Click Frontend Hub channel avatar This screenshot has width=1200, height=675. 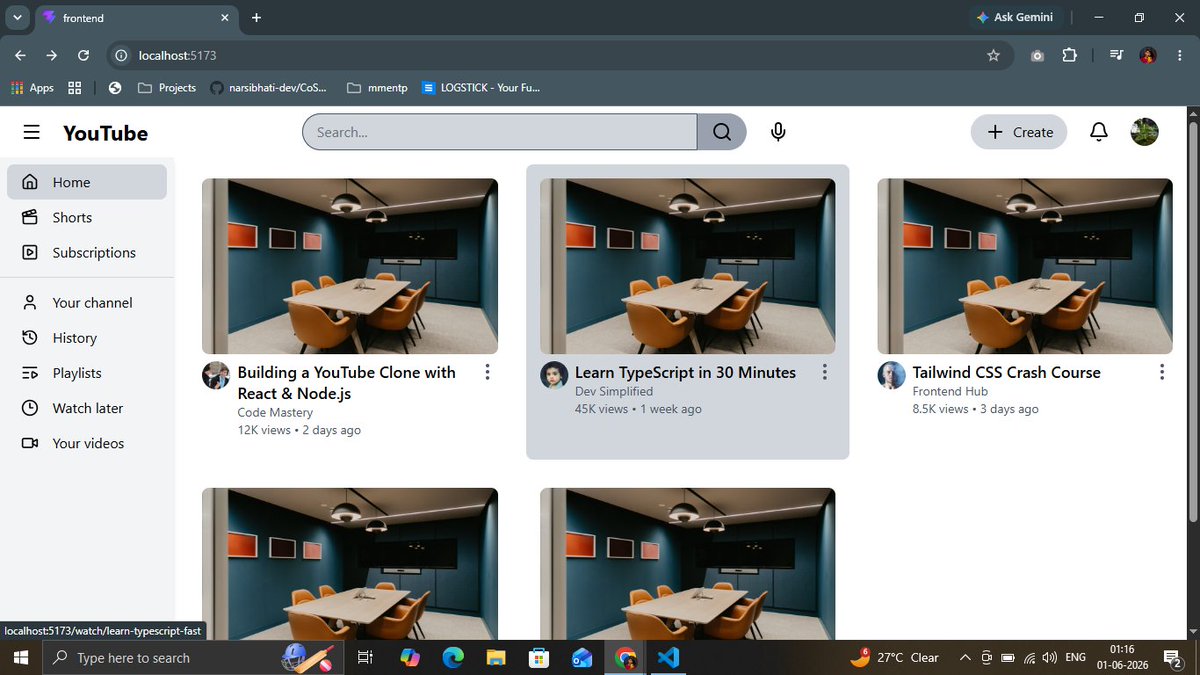point(891,376)
